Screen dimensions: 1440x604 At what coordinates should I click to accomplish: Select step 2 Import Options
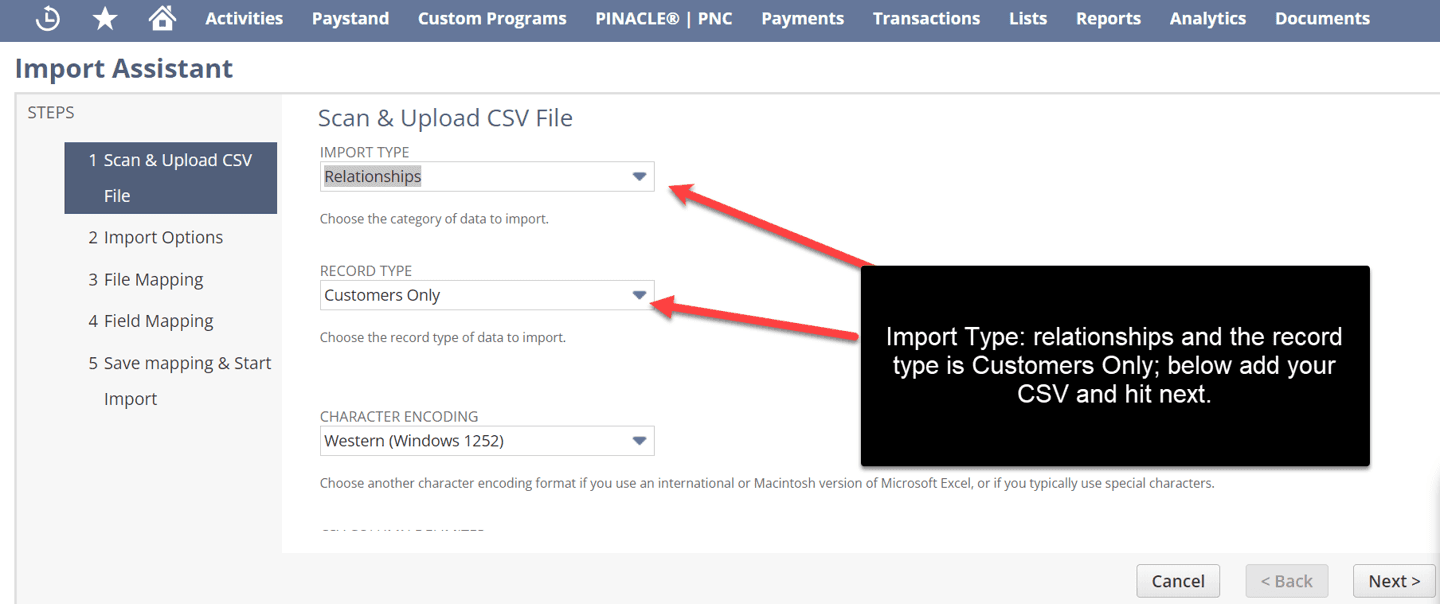pyautogui.click(x=155, y=237)
